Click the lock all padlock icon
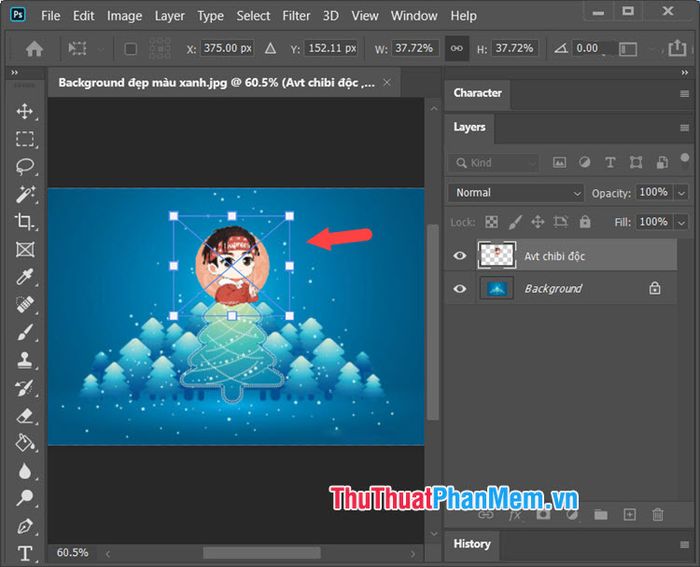This screenshot has height=567, width=700. 585,222
